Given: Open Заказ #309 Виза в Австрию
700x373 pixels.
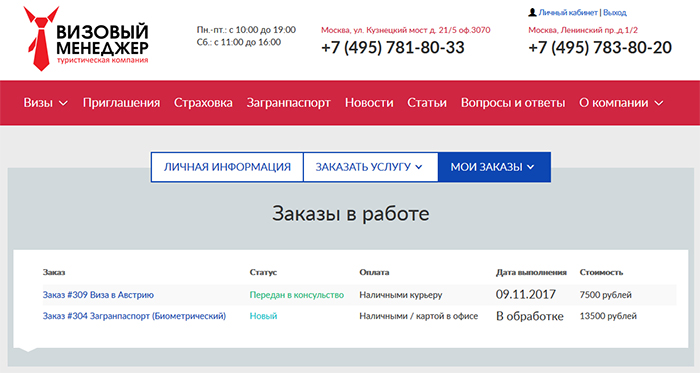Looking at the screenshot, I should pos(98,295).
